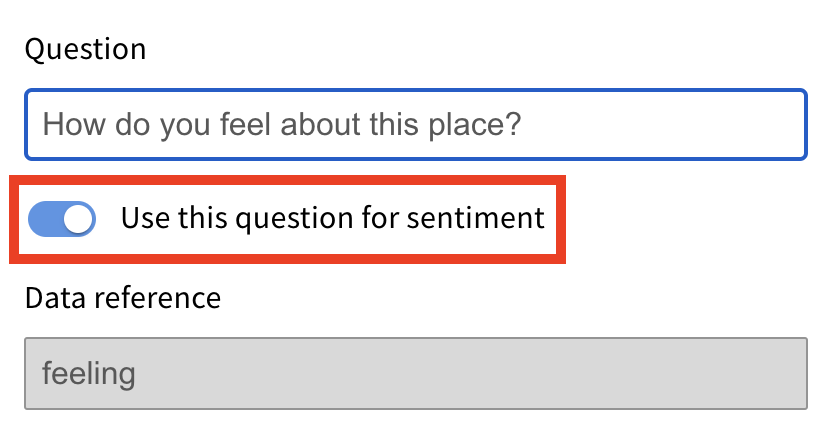
Task: Turn off the blue sentiment switch
Action: (62, 218)
